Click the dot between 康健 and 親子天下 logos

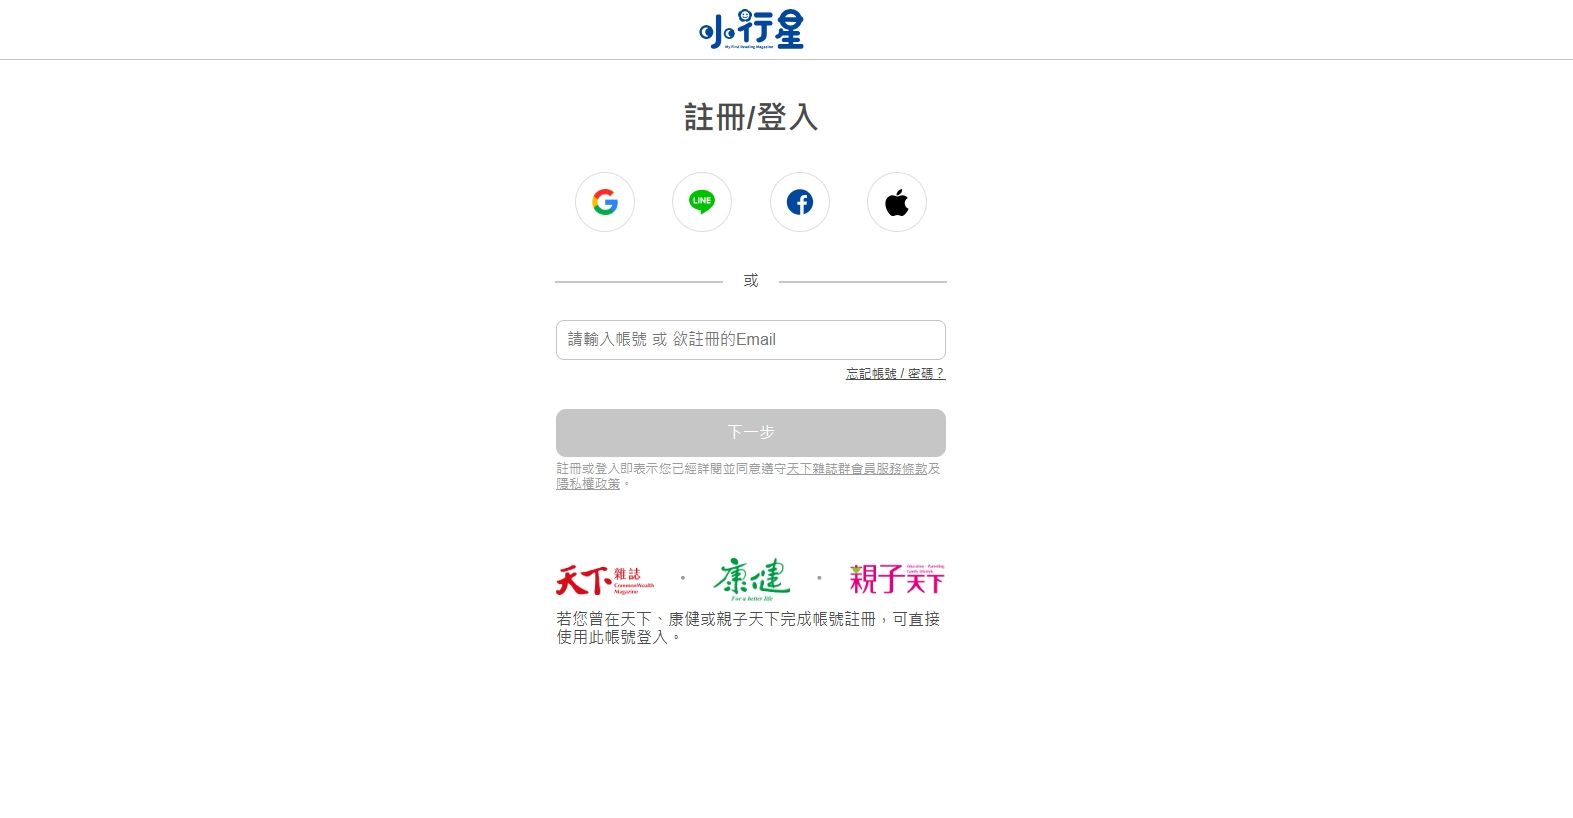pyautogui.click(x=819, y=578)
